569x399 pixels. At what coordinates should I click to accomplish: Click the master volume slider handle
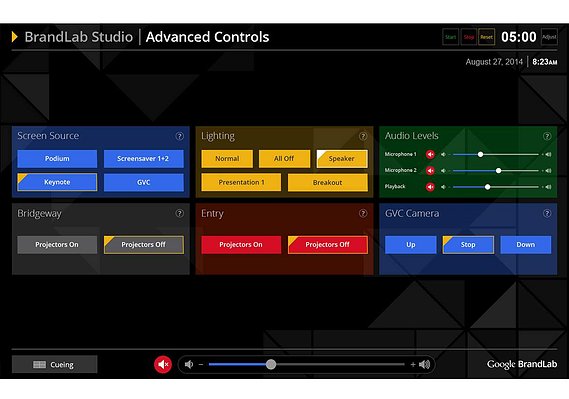[x=271, y=364]
